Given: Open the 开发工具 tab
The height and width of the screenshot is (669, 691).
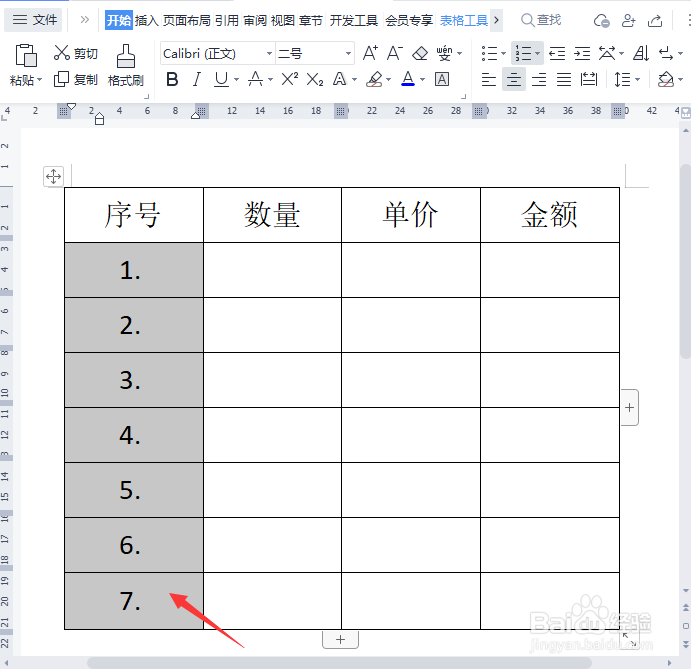Looking at the screenshot, I should 353,20.
